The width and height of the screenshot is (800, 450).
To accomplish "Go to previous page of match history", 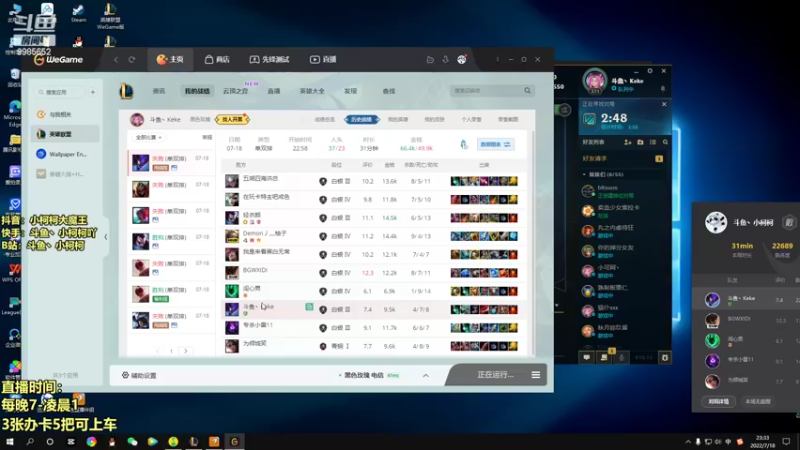I will click(157, 351).
